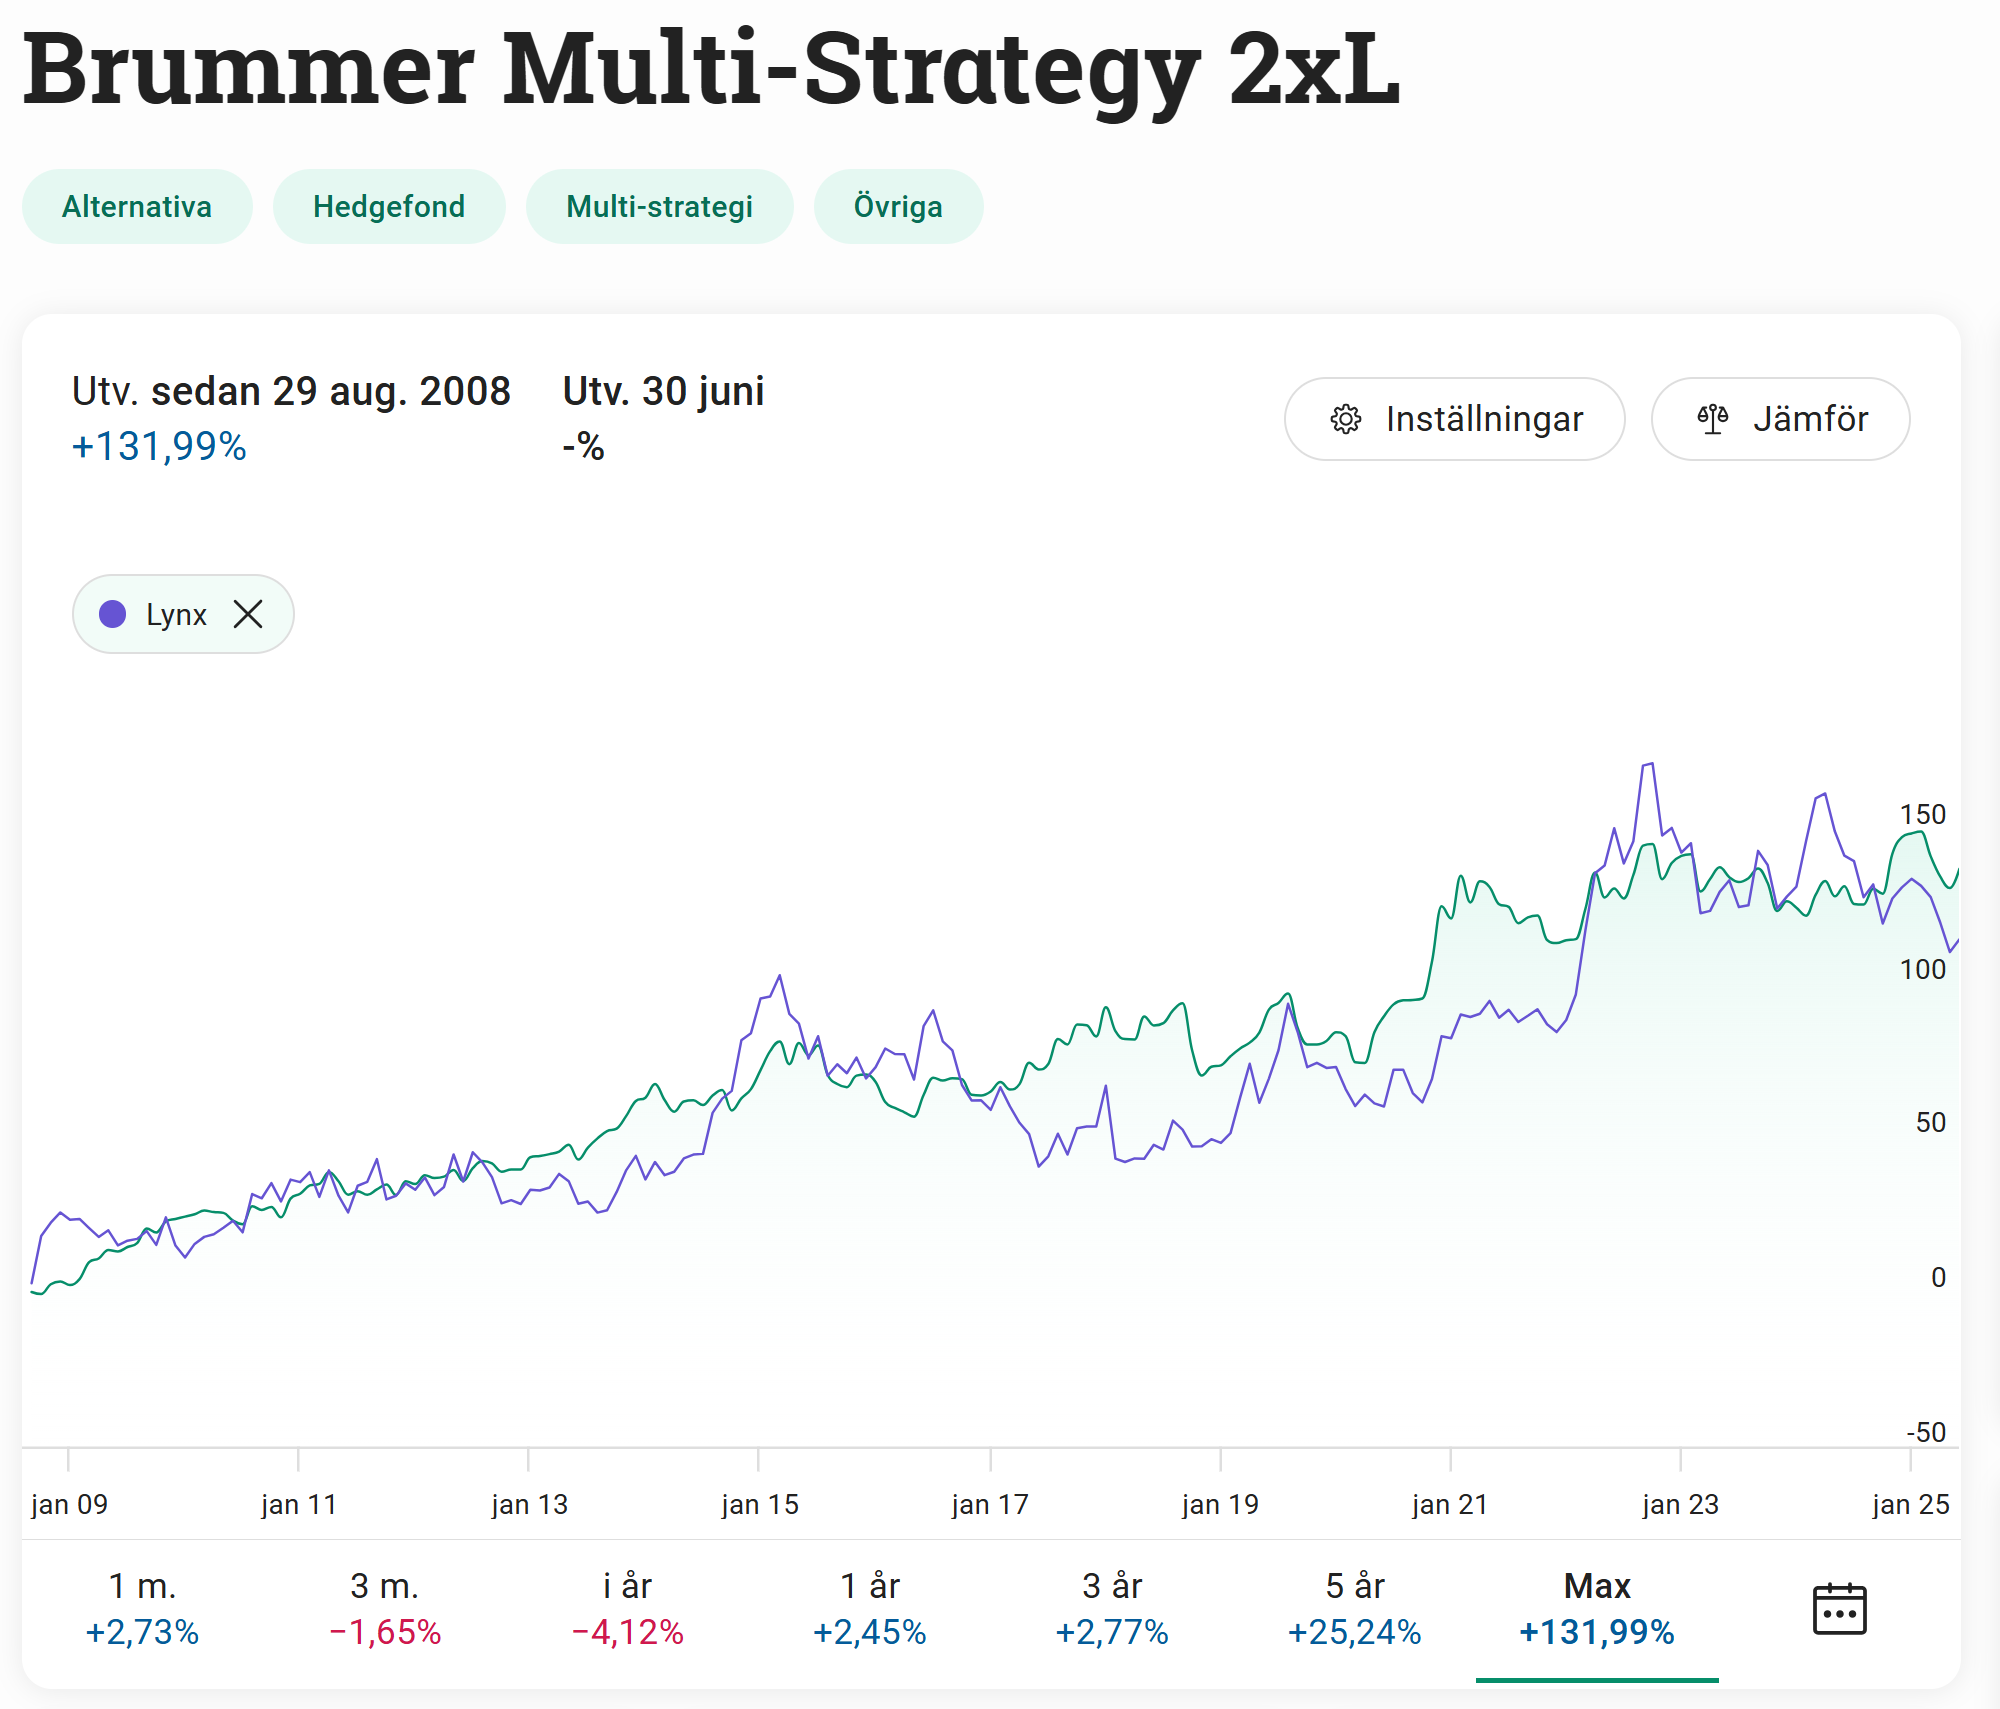The height and width of the screenshot is (1709, 2000).
Task: Click the Jämför compare button
Action: (1780, 419)
